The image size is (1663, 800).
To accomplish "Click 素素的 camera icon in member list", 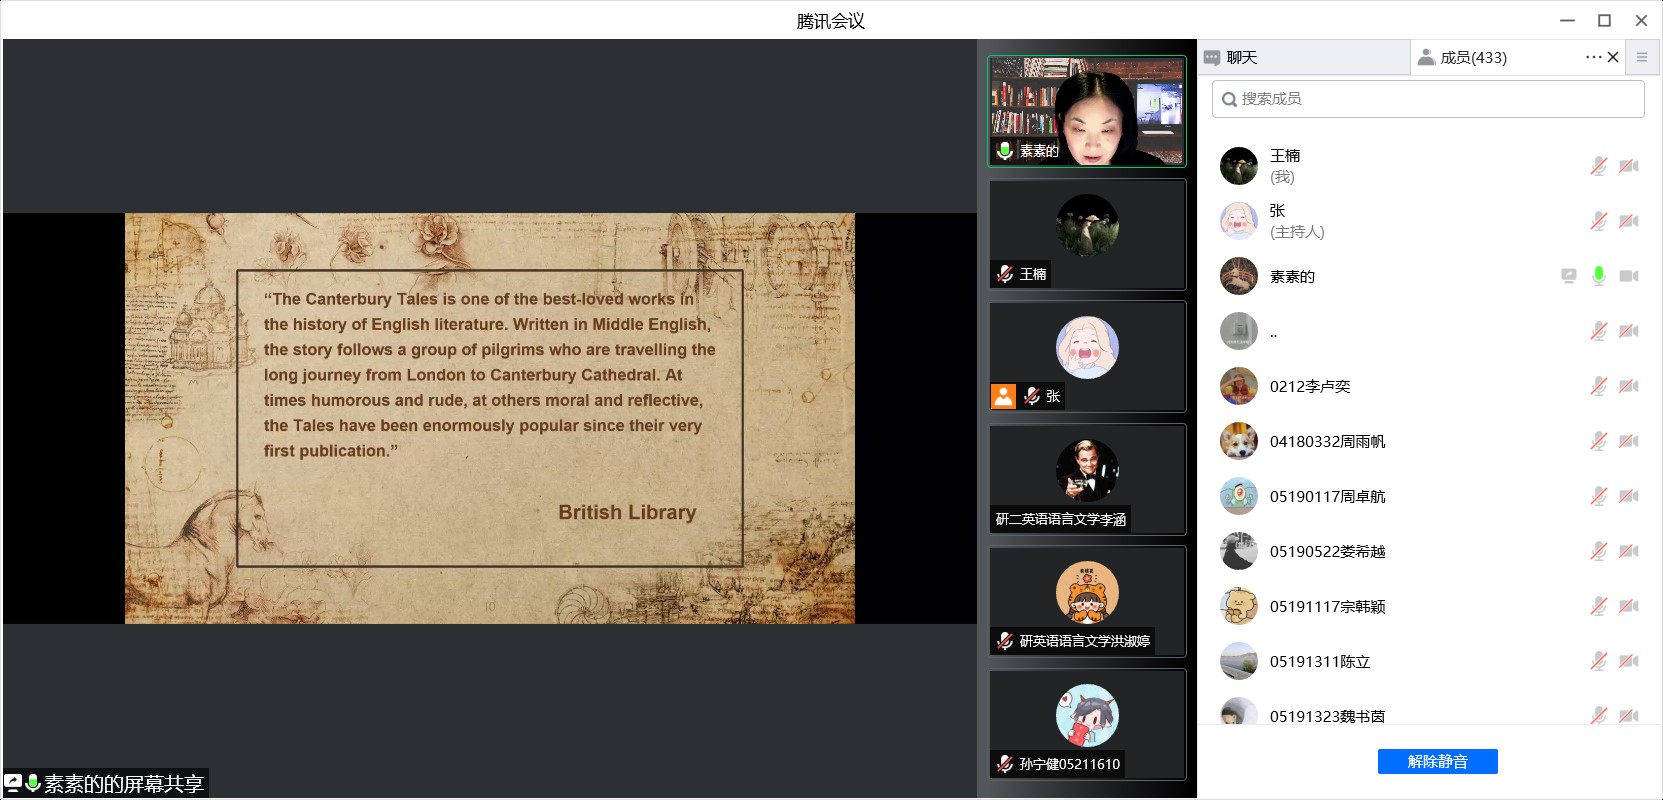I will point(1629,276).
